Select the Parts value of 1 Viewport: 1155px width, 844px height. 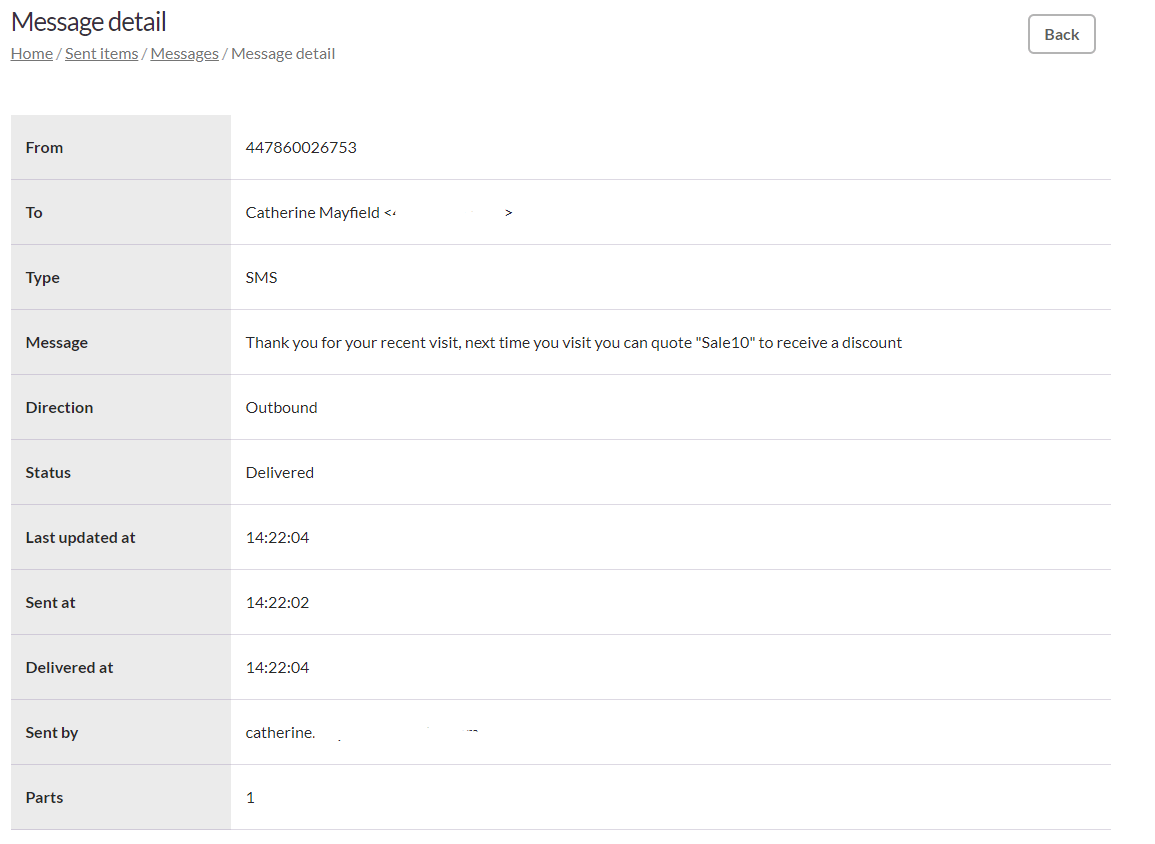(x=249, y=797)
